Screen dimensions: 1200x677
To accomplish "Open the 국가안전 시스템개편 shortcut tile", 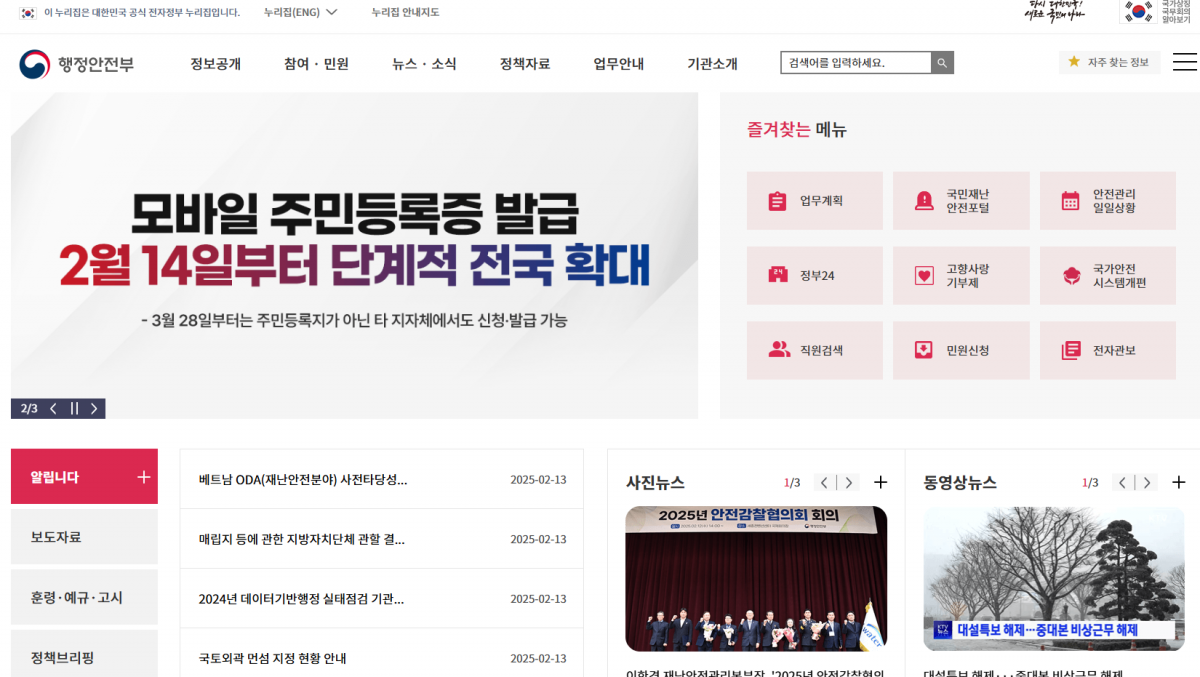I will pyautogui.click(x=1108, y=276).
